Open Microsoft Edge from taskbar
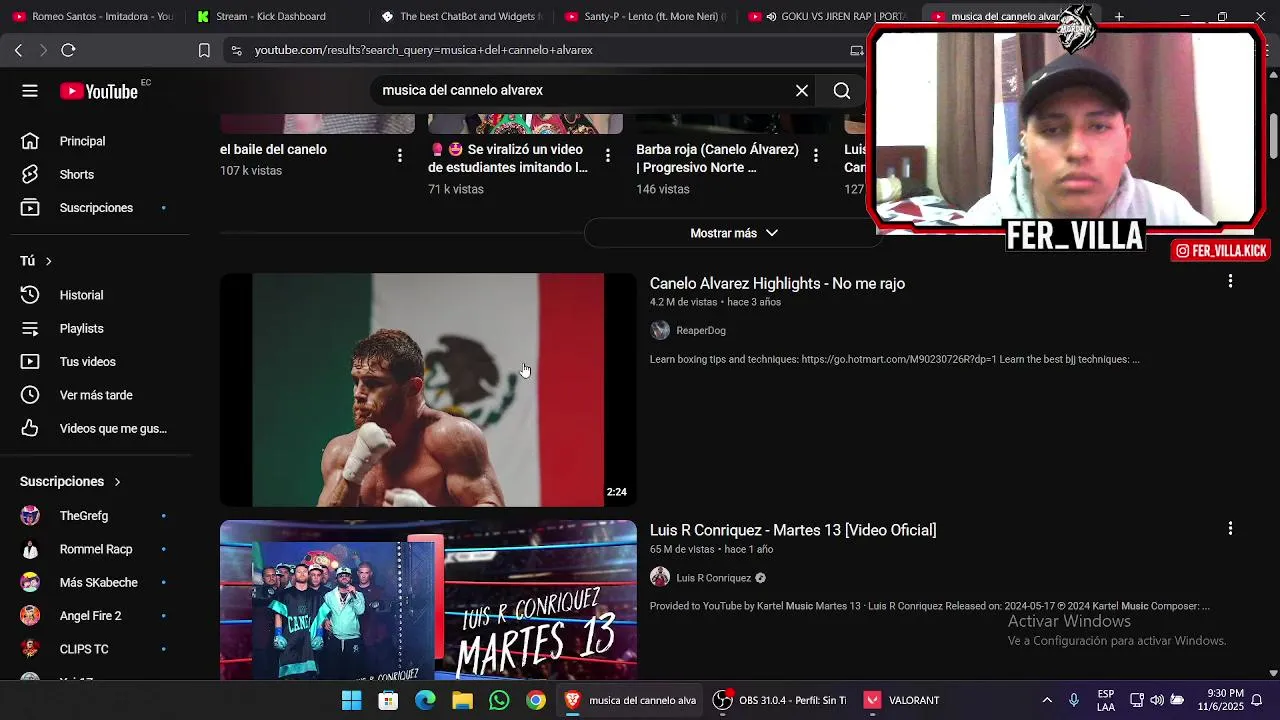 tap(425, 700)
